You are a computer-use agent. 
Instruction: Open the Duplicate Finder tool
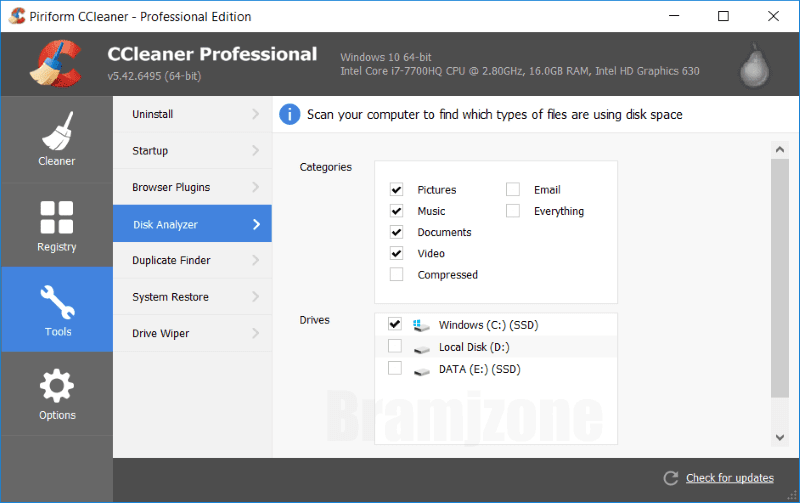click(x=192, y=260)
